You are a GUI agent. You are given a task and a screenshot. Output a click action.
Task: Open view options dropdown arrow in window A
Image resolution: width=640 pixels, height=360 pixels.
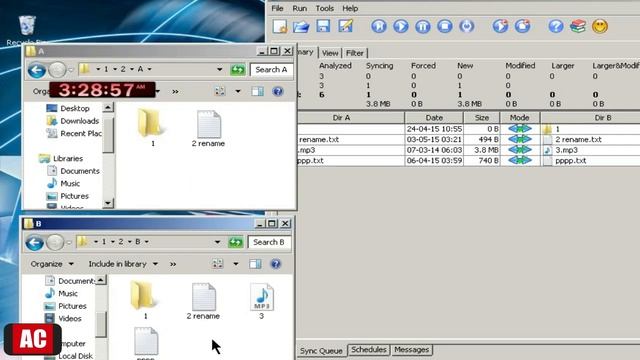click(238, 91)
